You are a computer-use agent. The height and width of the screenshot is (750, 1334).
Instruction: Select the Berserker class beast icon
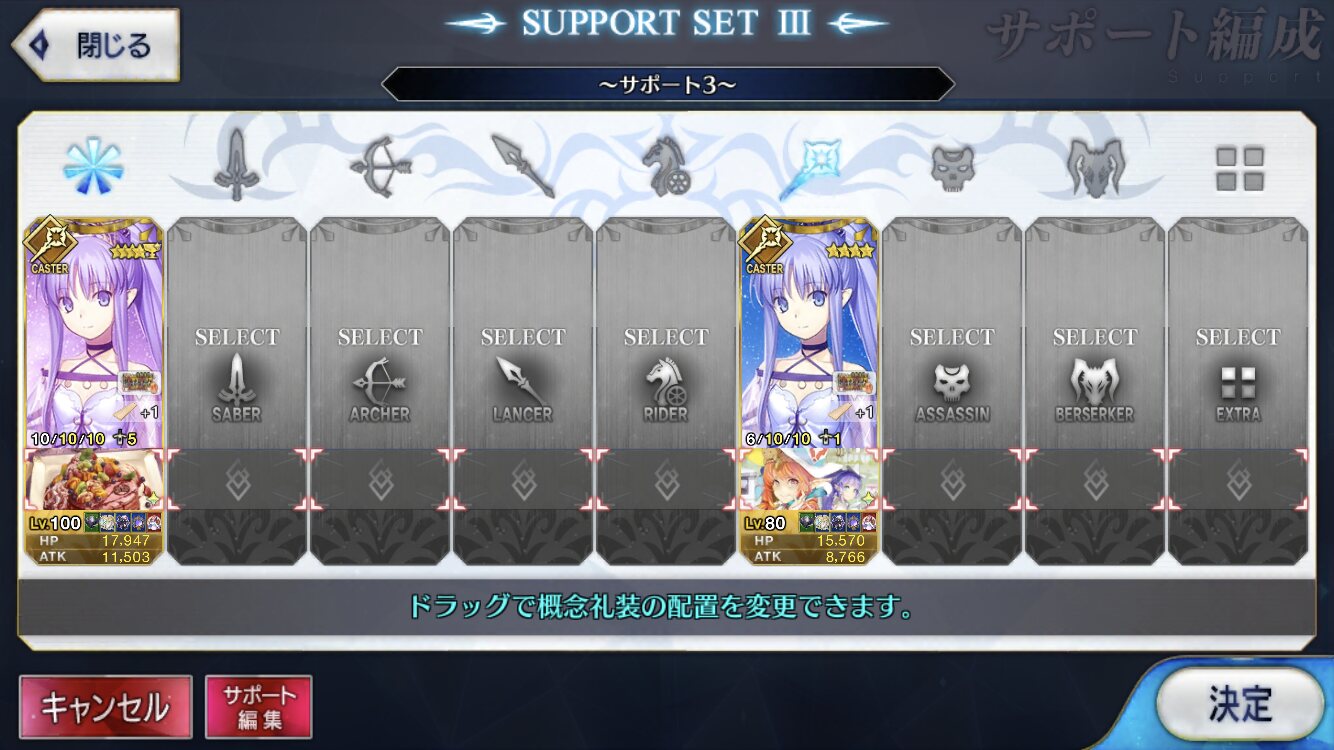click(1095, 166)
